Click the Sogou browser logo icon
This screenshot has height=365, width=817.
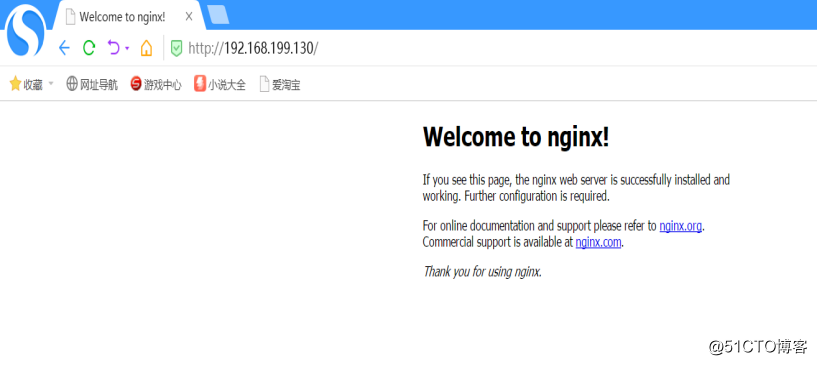26,30
